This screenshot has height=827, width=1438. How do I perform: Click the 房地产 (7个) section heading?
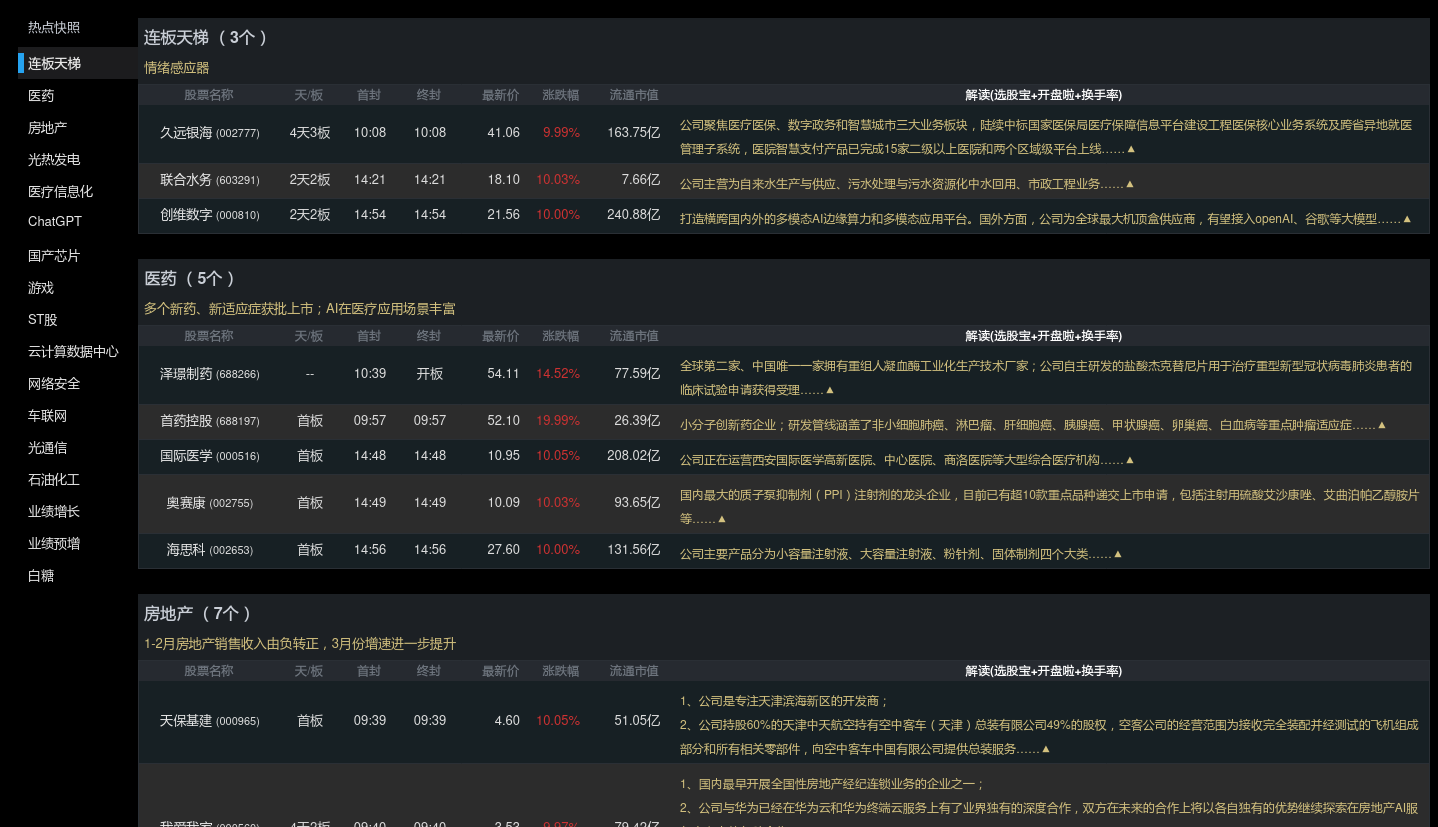pyautogui.click(x=198, y=614)
